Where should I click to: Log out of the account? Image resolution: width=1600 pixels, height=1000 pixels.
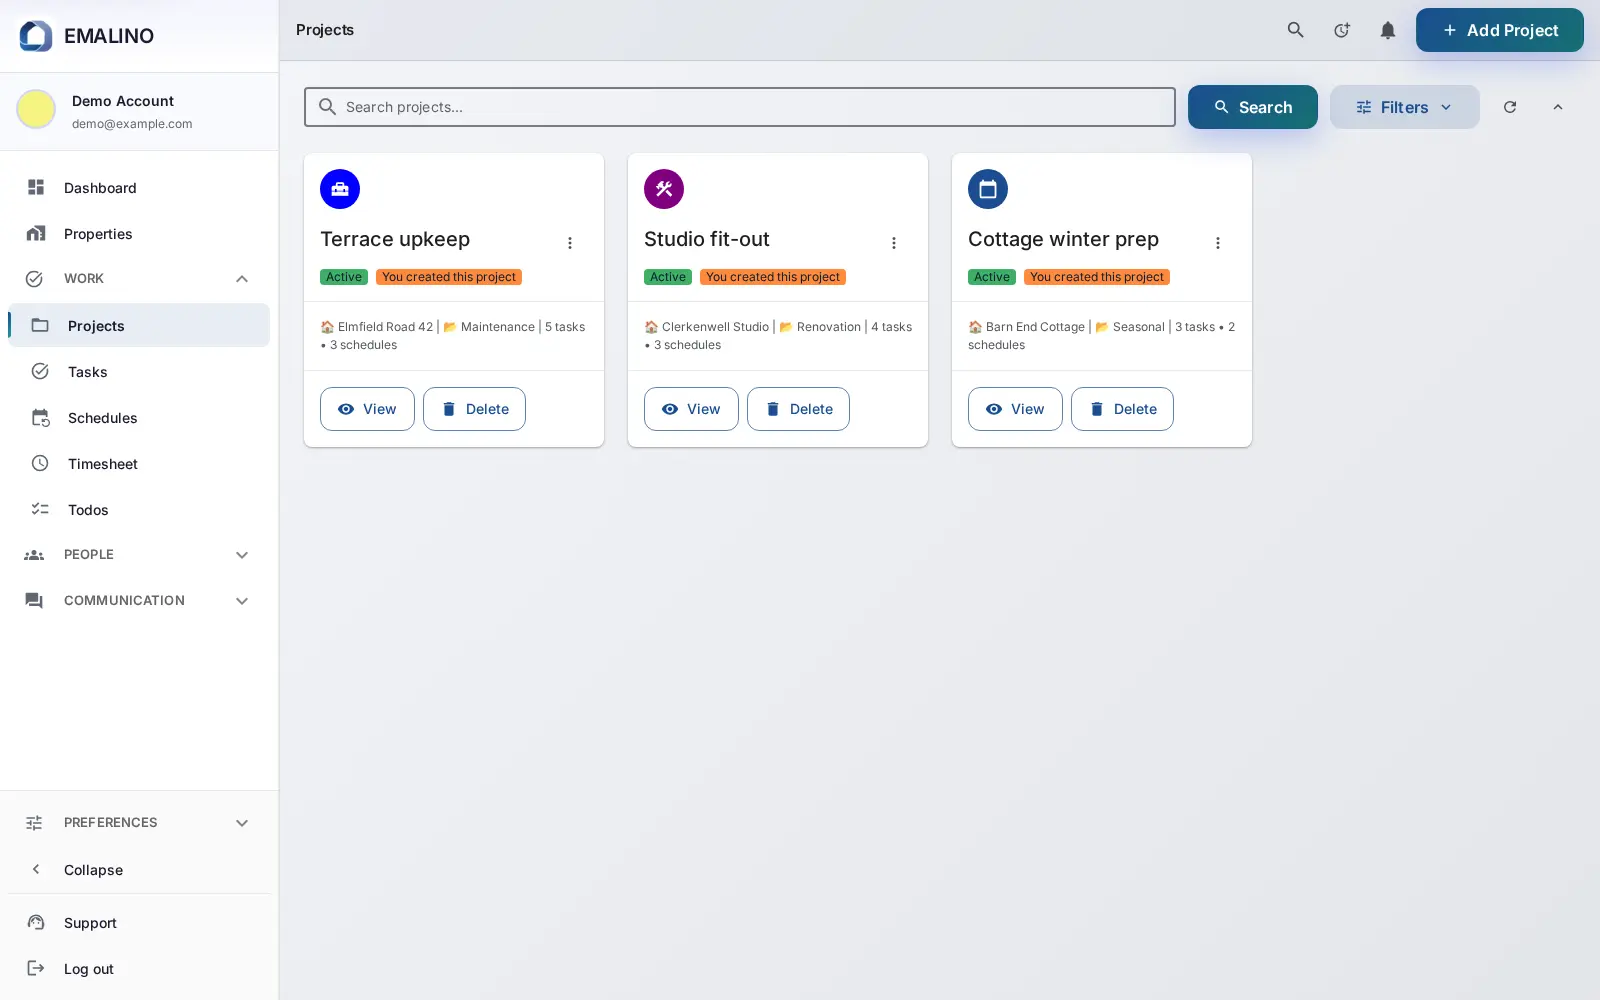139,969
